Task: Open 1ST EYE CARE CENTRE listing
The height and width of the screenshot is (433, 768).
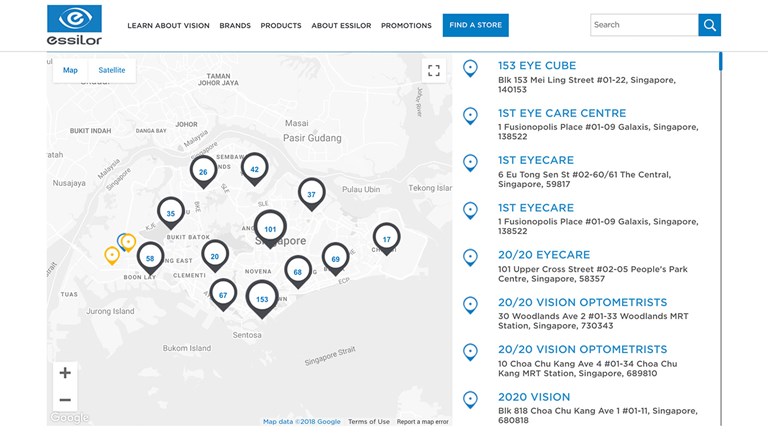Action: click(x=561, y=113)
